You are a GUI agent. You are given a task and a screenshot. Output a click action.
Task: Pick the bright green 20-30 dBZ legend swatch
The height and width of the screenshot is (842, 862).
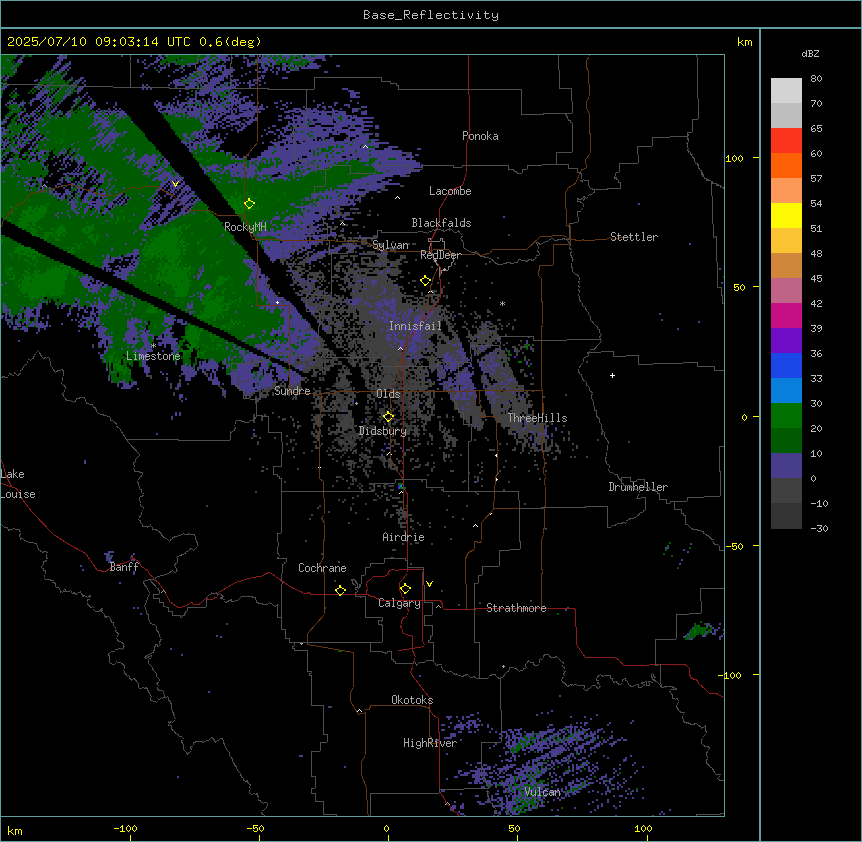point(786,416)
